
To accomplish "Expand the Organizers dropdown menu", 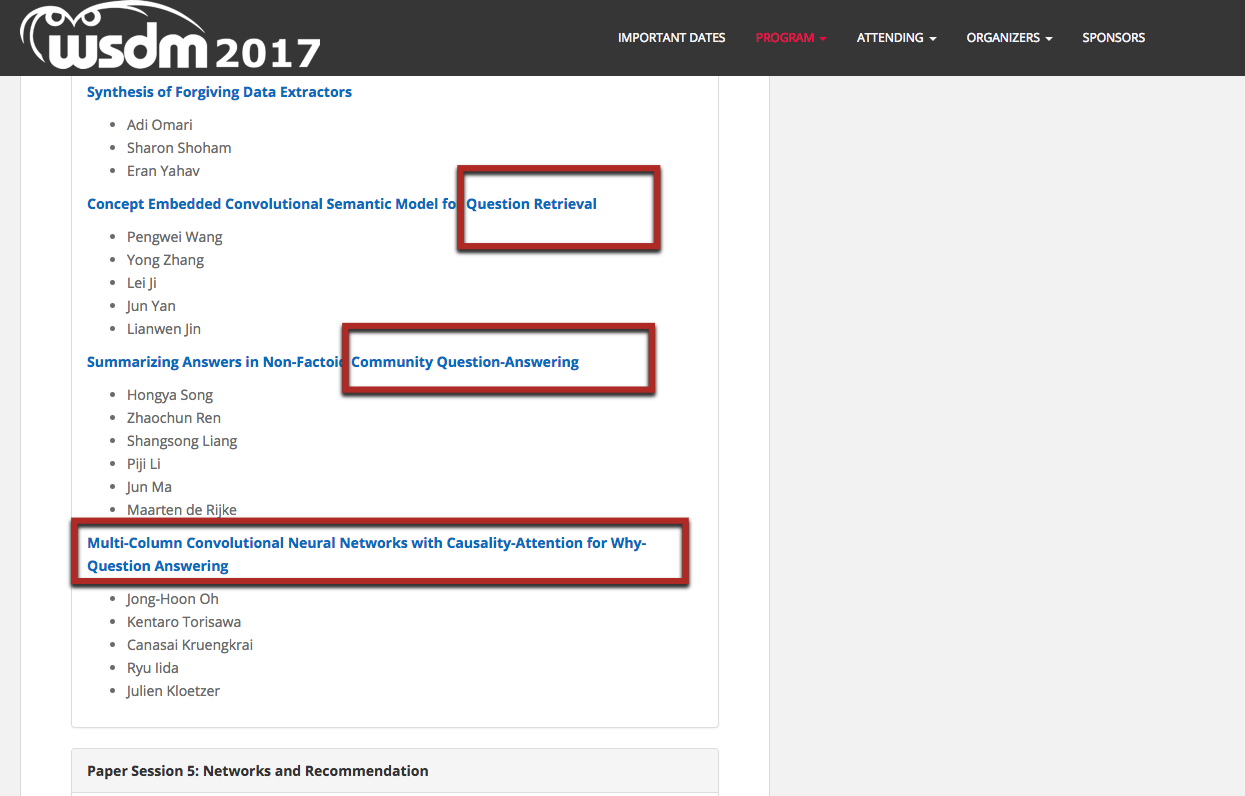I will click(1008, 38).
